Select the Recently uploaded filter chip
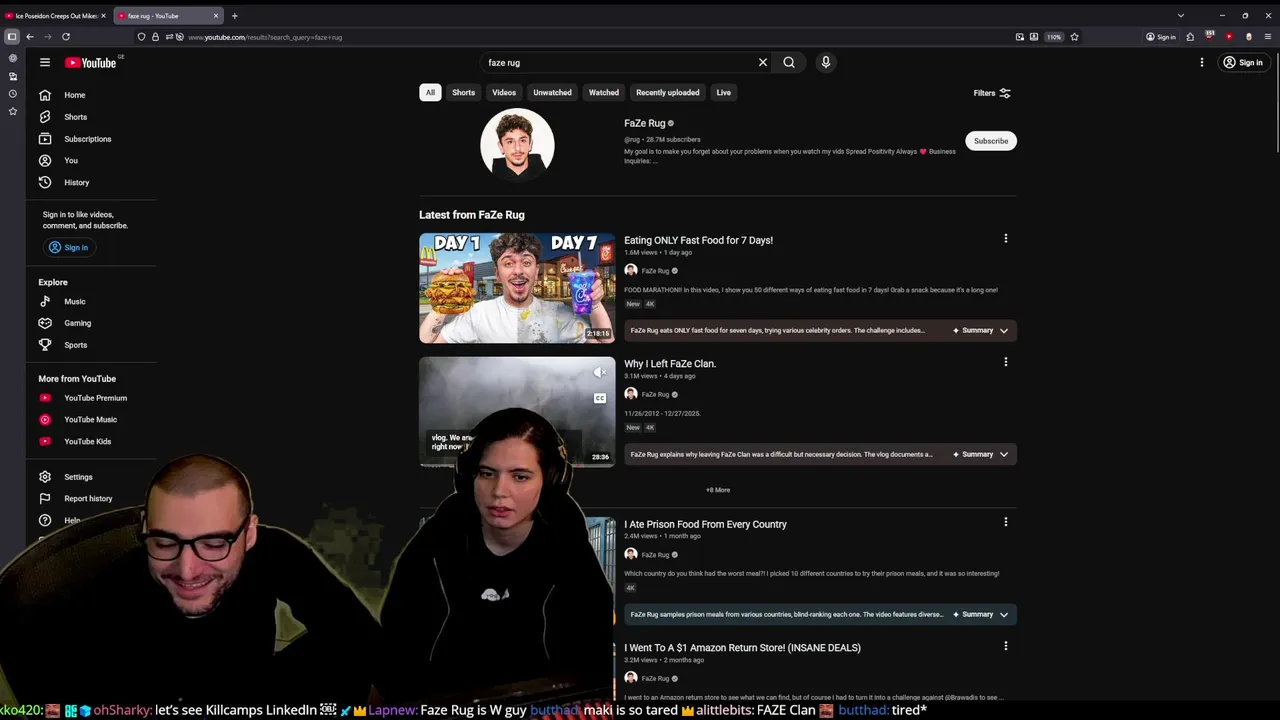Screen dimensions: 1280x720 [x=668, y=92]
